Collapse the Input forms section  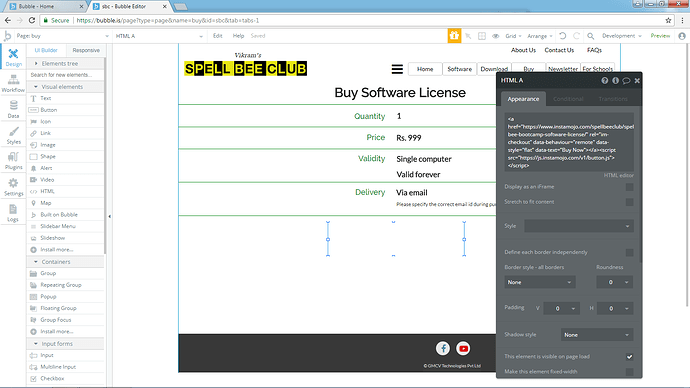[65, 344]
